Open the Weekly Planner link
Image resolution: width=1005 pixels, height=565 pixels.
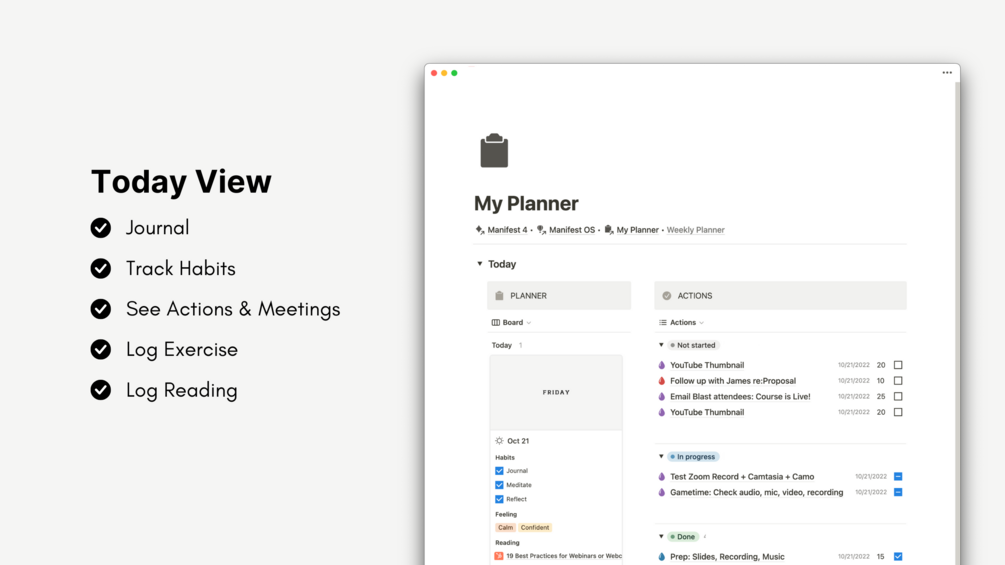click(695, 230)
